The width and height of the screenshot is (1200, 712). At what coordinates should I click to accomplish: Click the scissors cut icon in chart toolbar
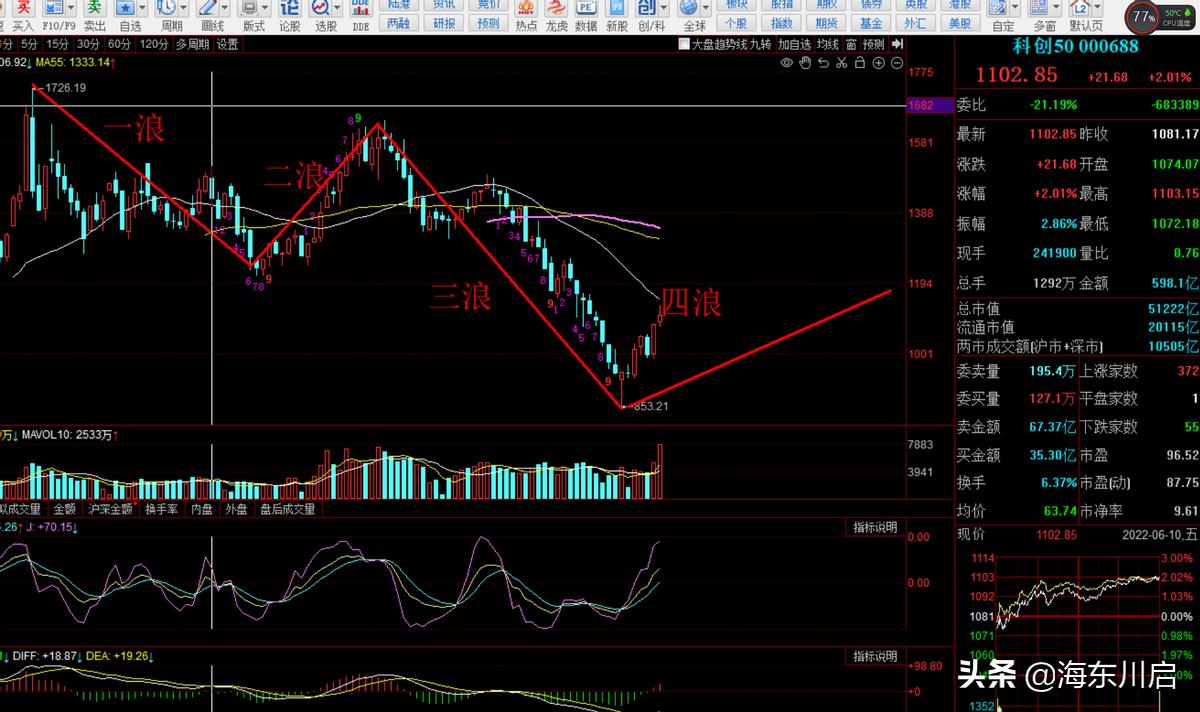pyautogui.click(x=842, y=63)
